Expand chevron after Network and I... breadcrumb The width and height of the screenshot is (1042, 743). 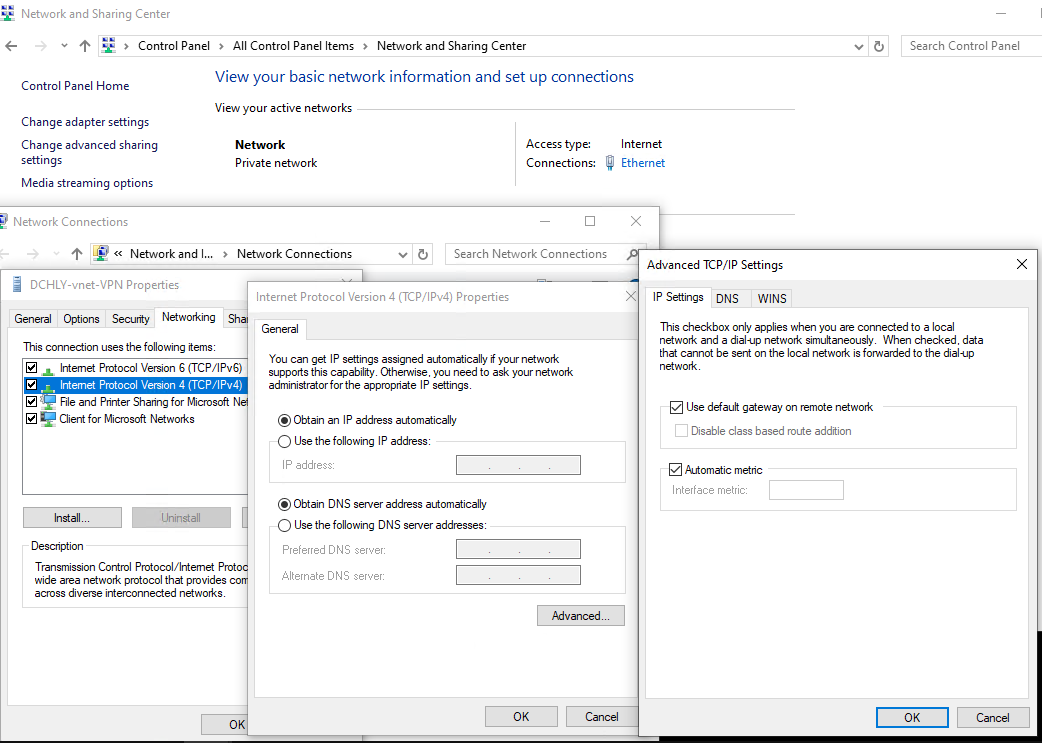tap(225, 254)
